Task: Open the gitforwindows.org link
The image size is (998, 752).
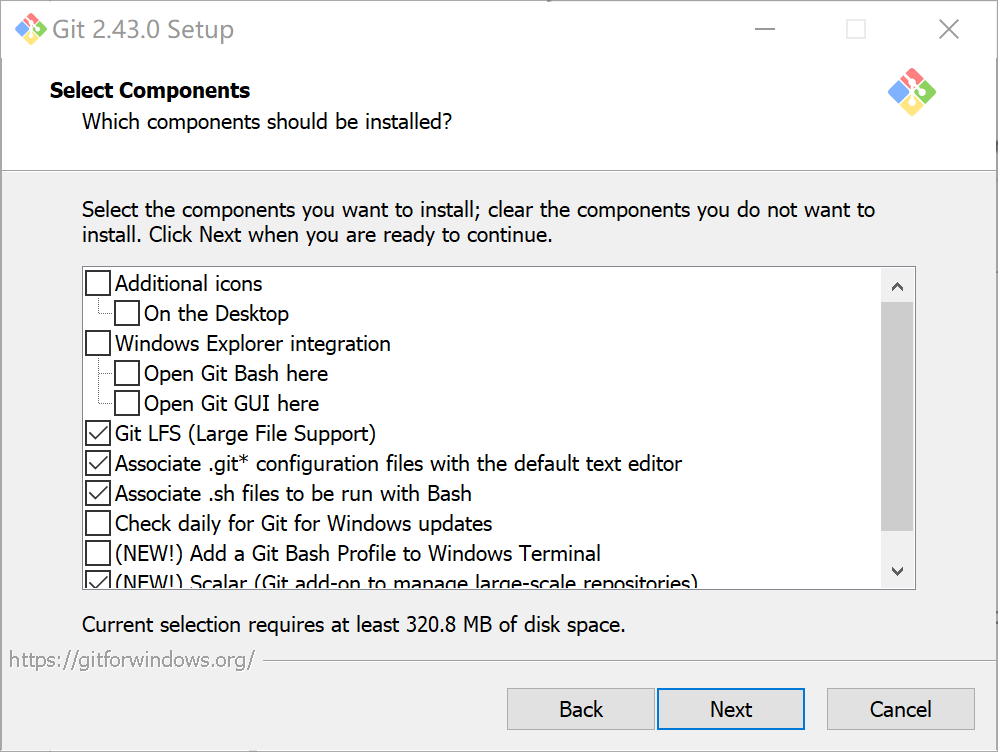Action: [132, 660]
